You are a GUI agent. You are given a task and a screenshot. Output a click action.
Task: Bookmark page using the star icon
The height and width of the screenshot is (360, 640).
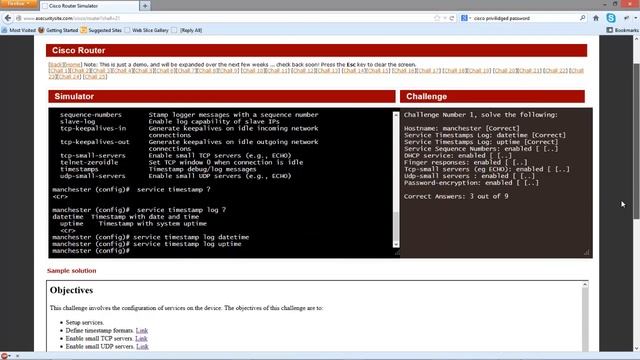(x=437, y=18)
